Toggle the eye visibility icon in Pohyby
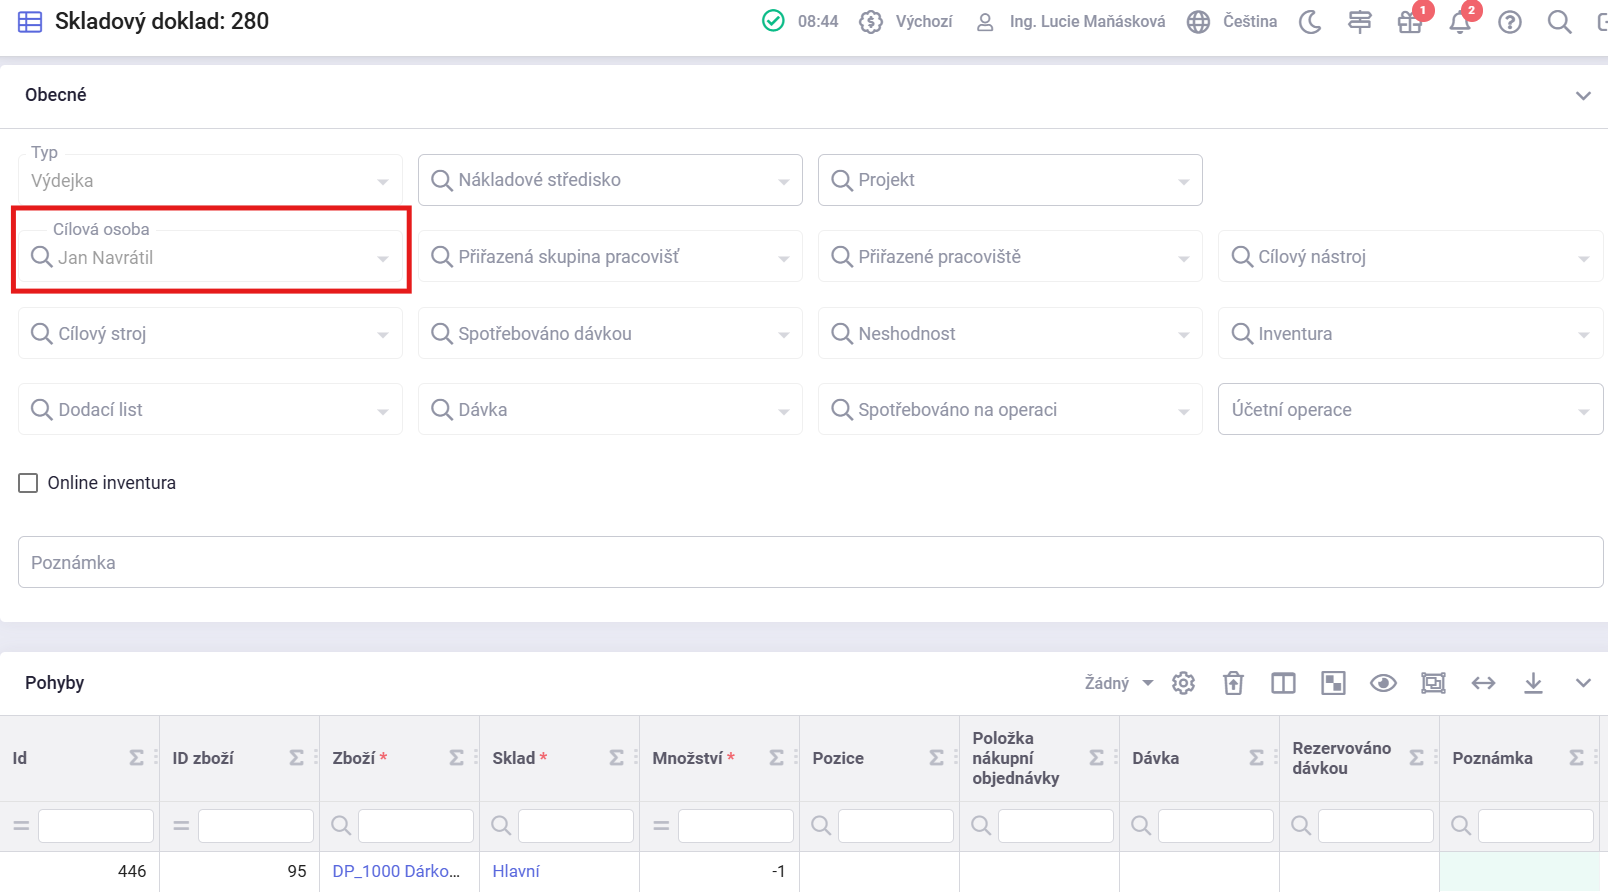 1383,683
